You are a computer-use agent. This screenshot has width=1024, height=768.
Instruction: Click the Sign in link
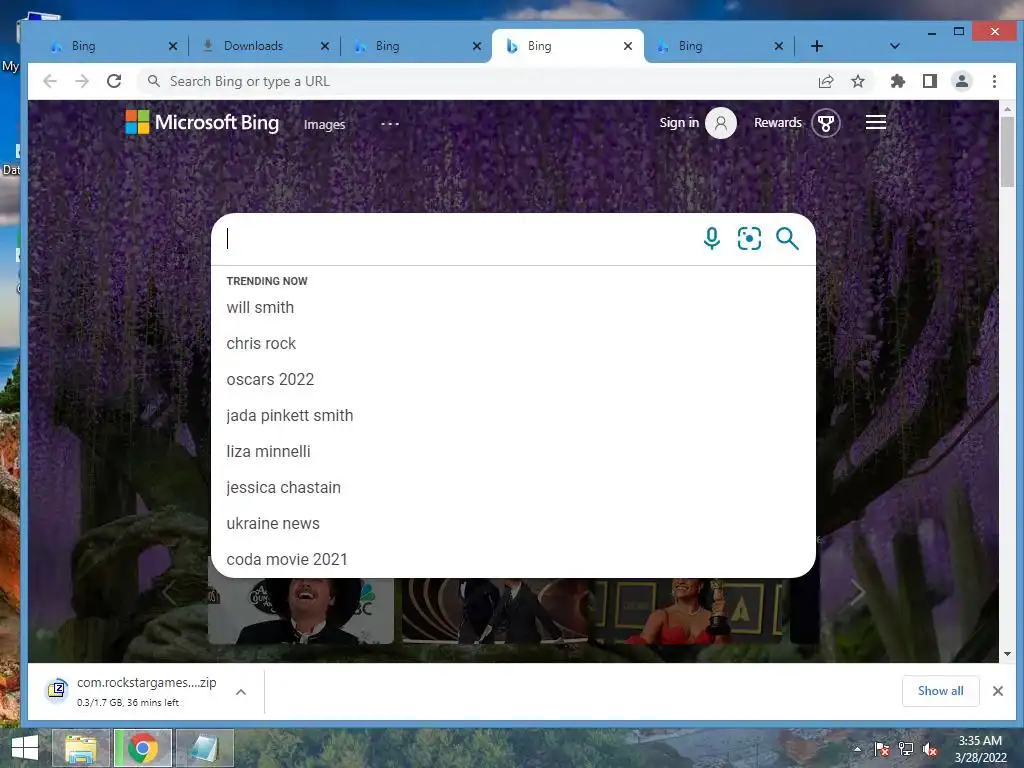[x=679, y=122]
